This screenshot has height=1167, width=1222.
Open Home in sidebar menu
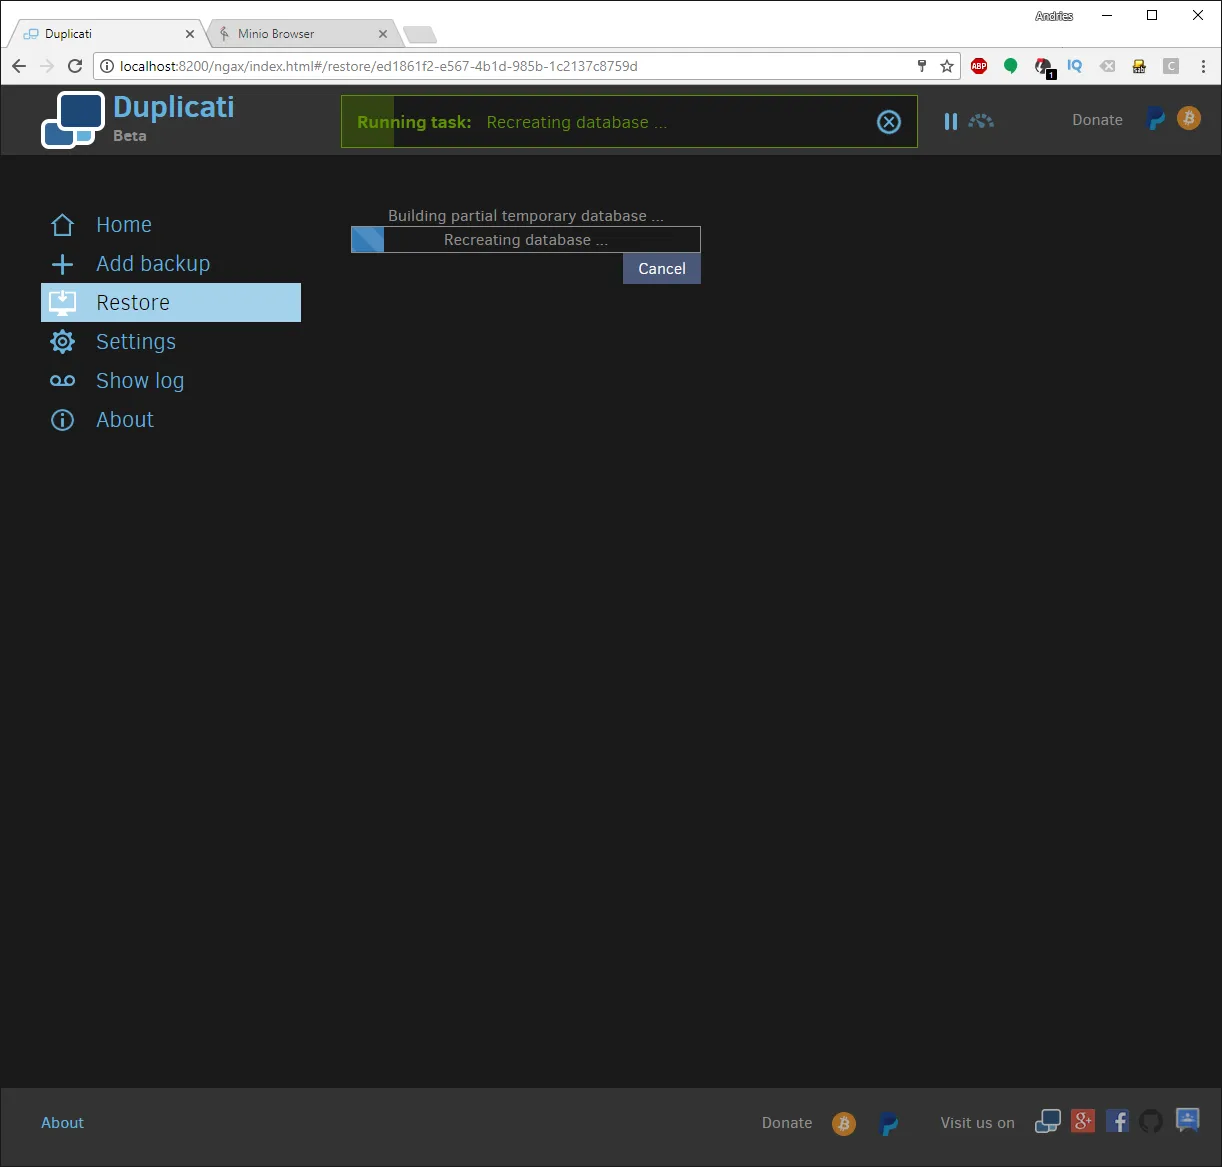[x=171, y=225]
